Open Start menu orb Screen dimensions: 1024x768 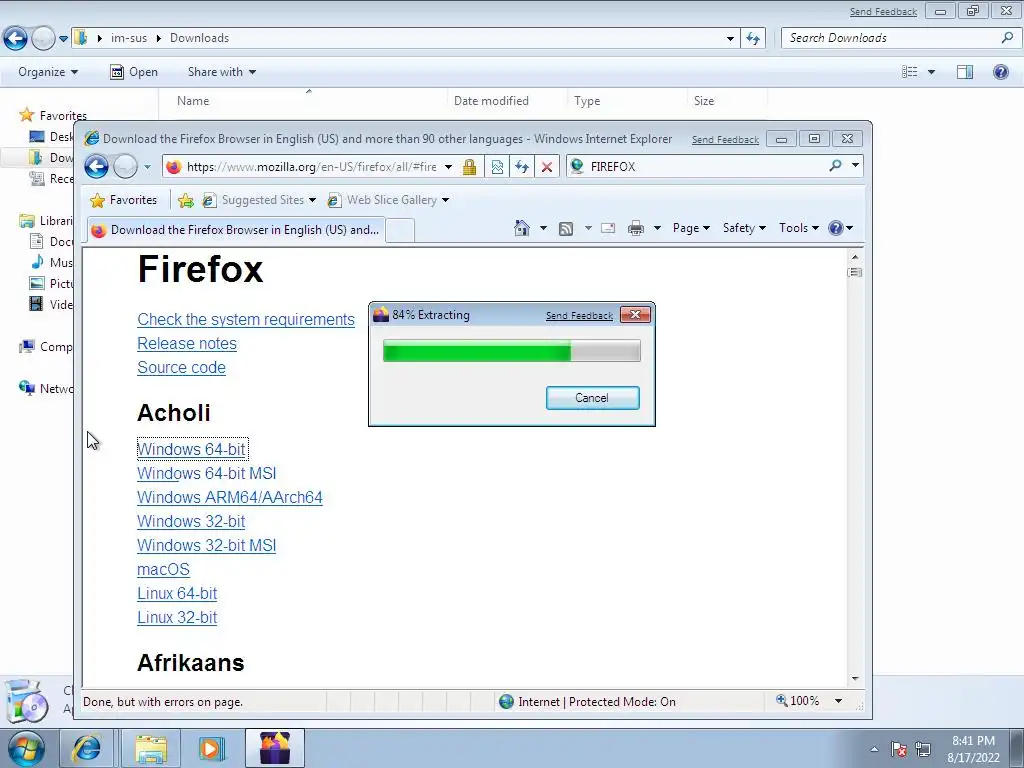click(x=26, y=748)
